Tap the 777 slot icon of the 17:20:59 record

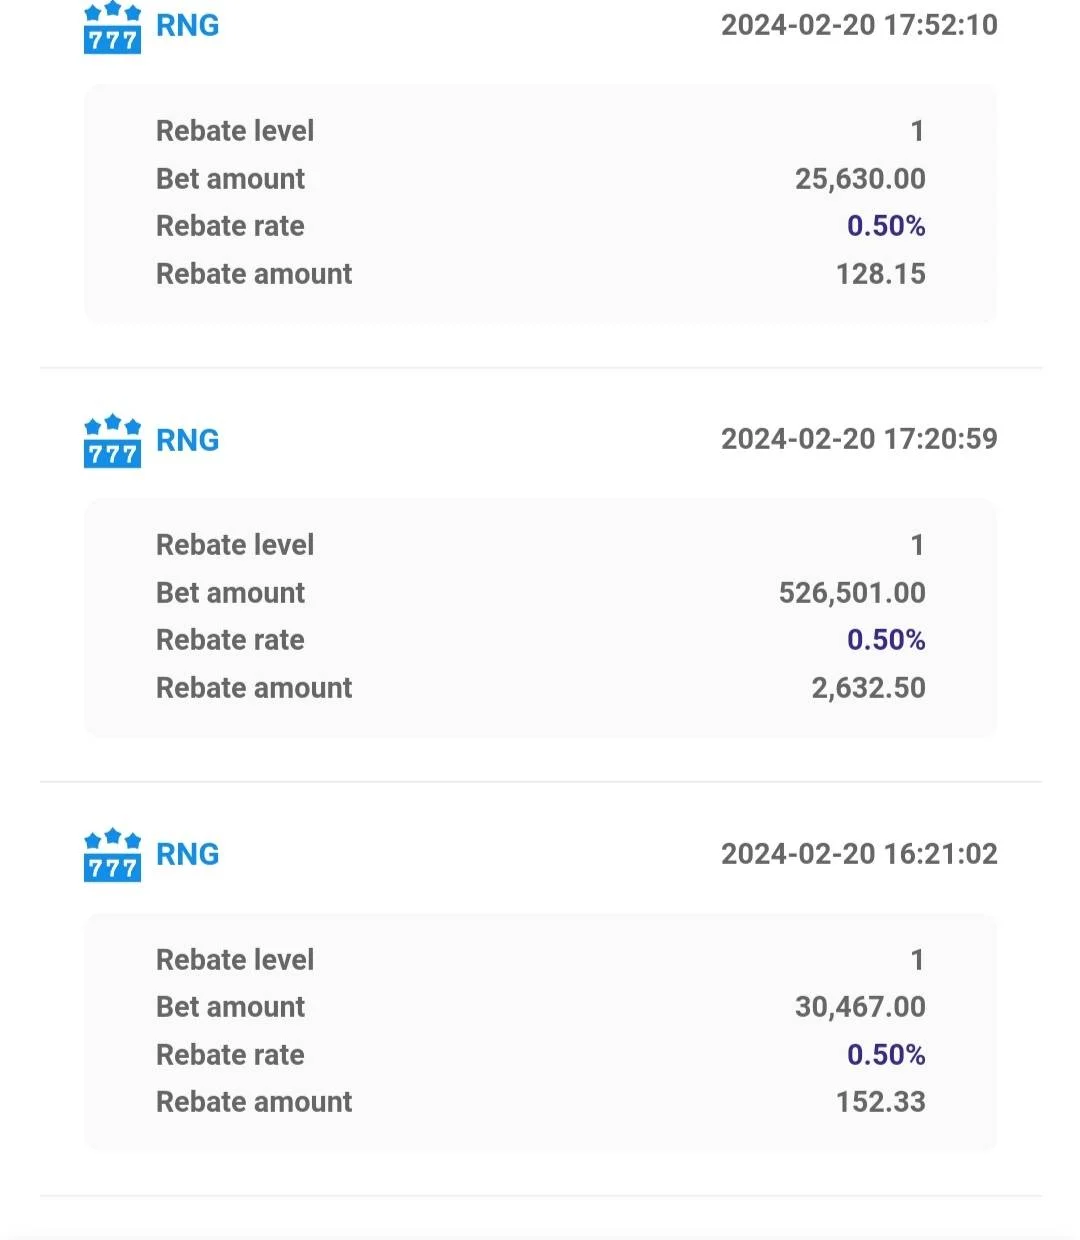pos(112,441)
